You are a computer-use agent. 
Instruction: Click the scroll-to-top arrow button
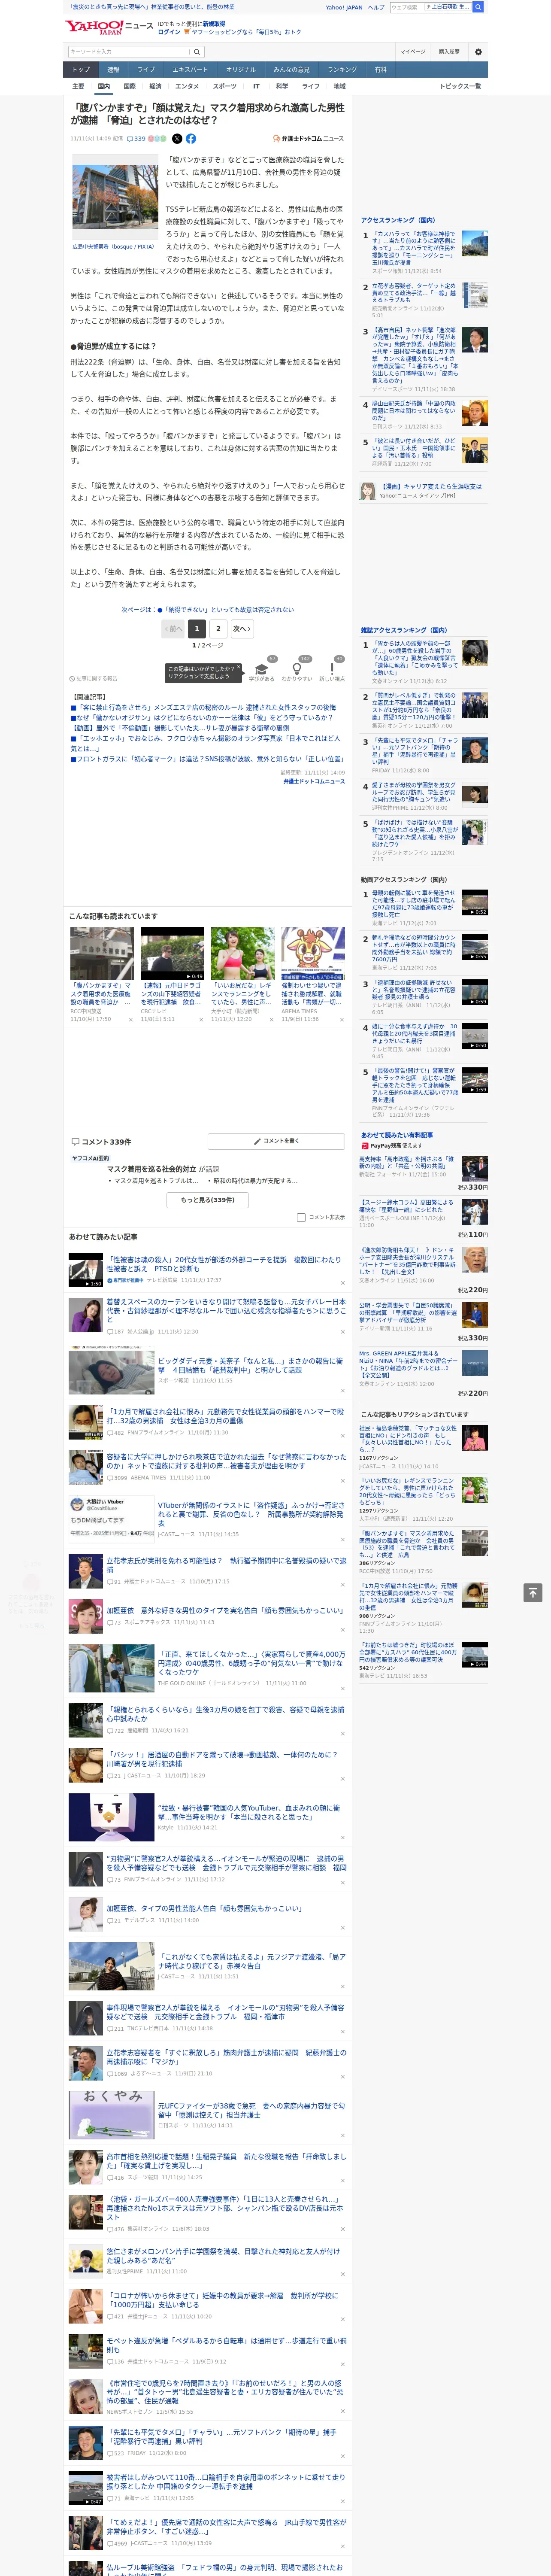(x=532, y=1593)
